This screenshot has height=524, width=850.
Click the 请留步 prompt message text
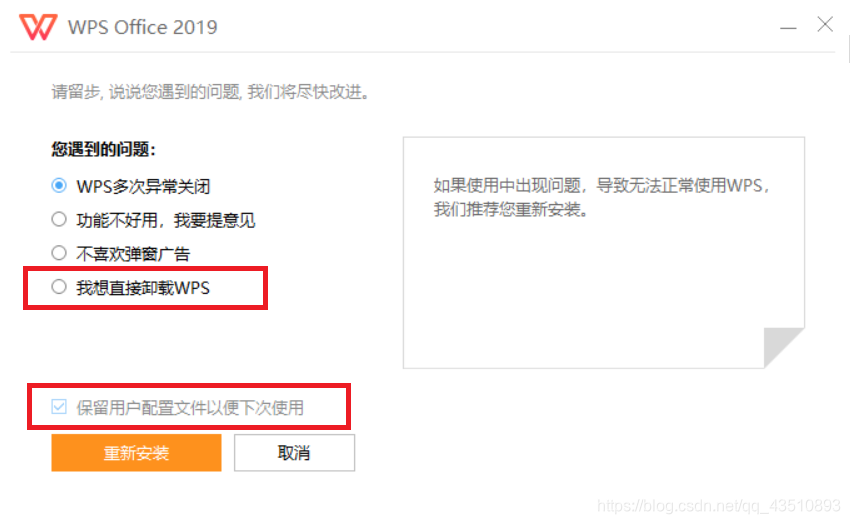pyautogui.click(x=210, y=92)
